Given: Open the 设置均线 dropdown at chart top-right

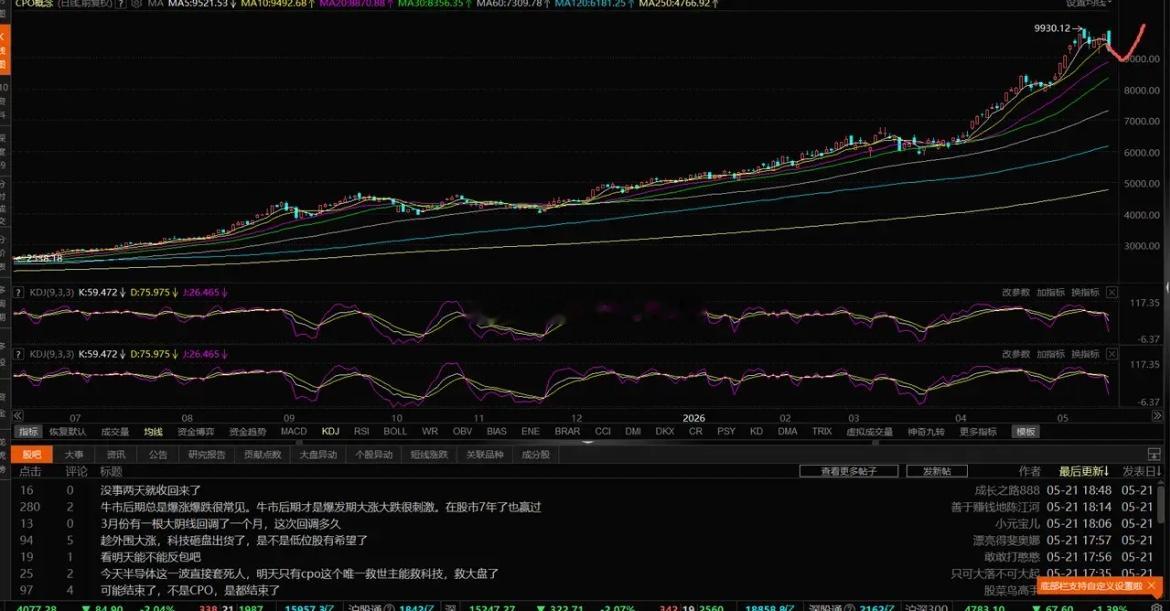Looking at the screenshot, I should pyautogui.click(x=1088, y=3).
